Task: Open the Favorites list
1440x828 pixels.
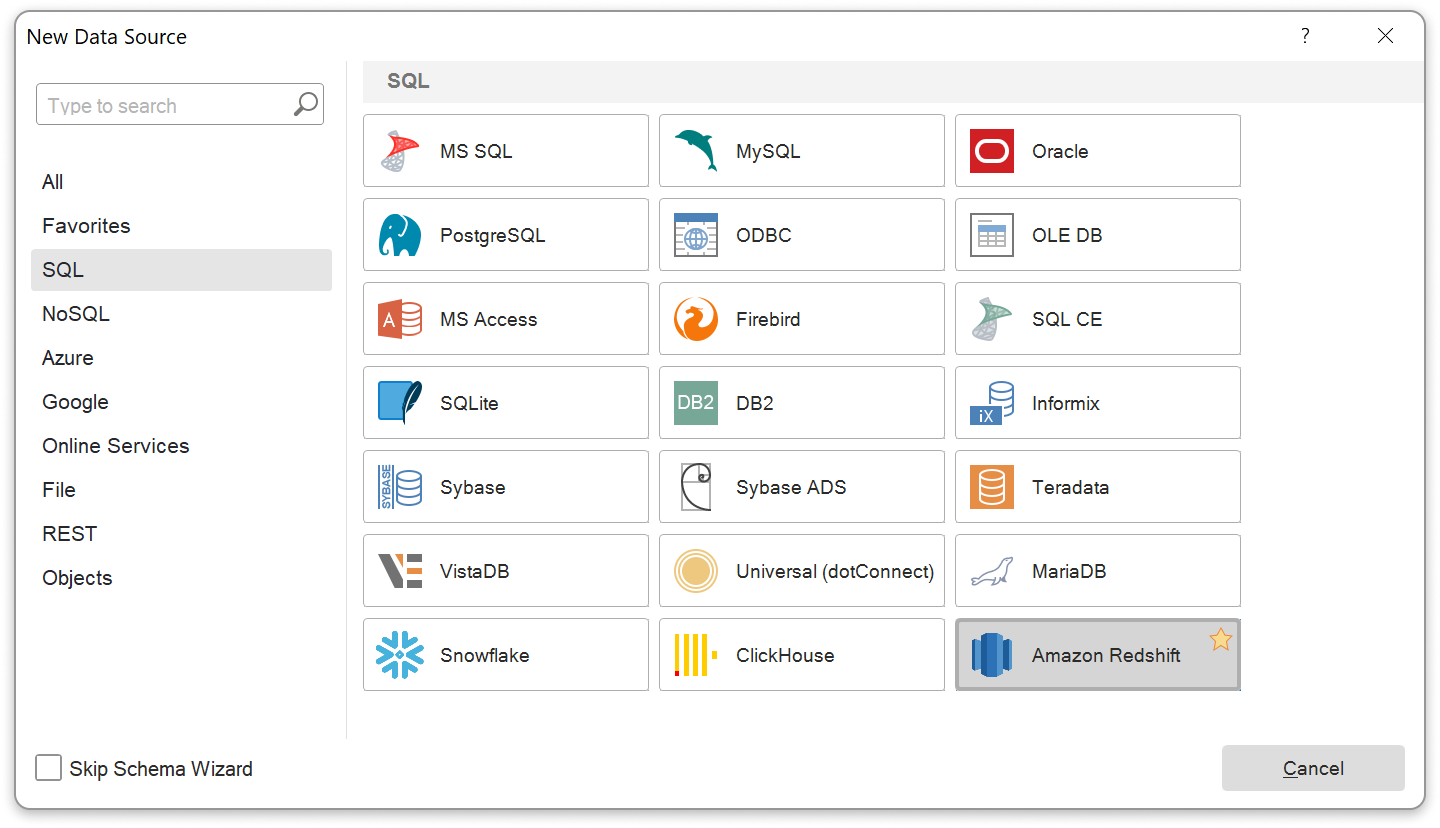Action: [x=86, y=225]
